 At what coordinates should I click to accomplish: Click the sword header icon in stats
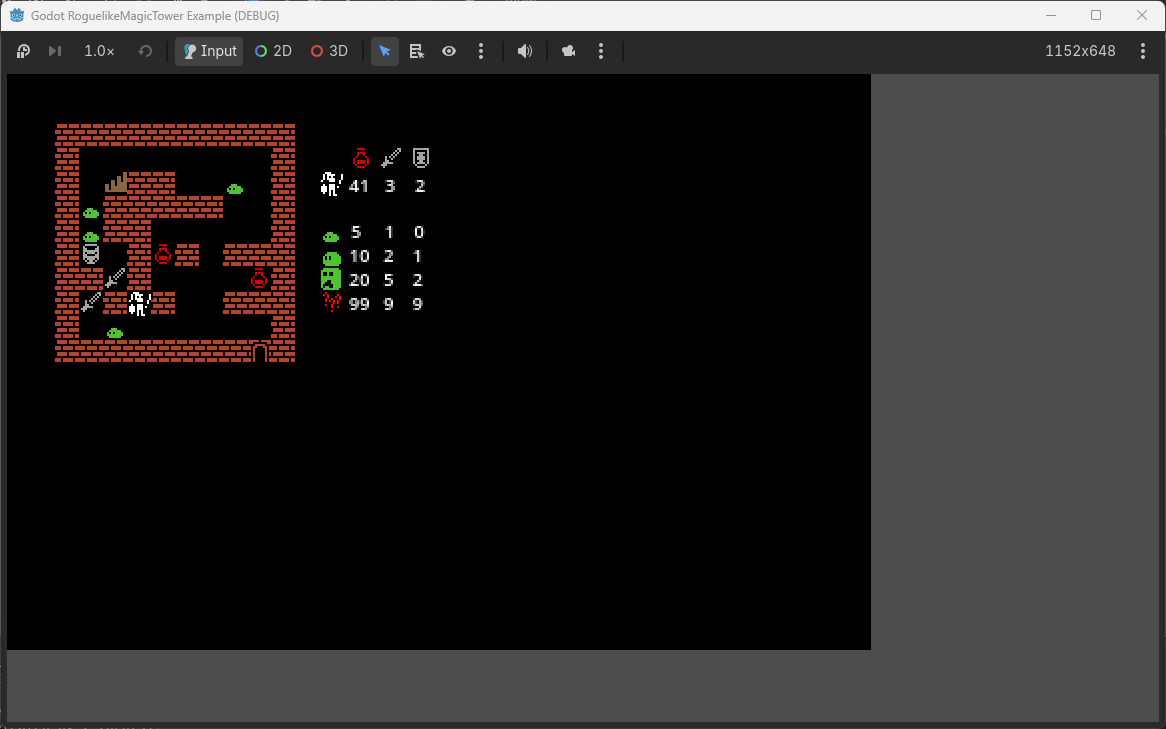(x=390, y=158)
